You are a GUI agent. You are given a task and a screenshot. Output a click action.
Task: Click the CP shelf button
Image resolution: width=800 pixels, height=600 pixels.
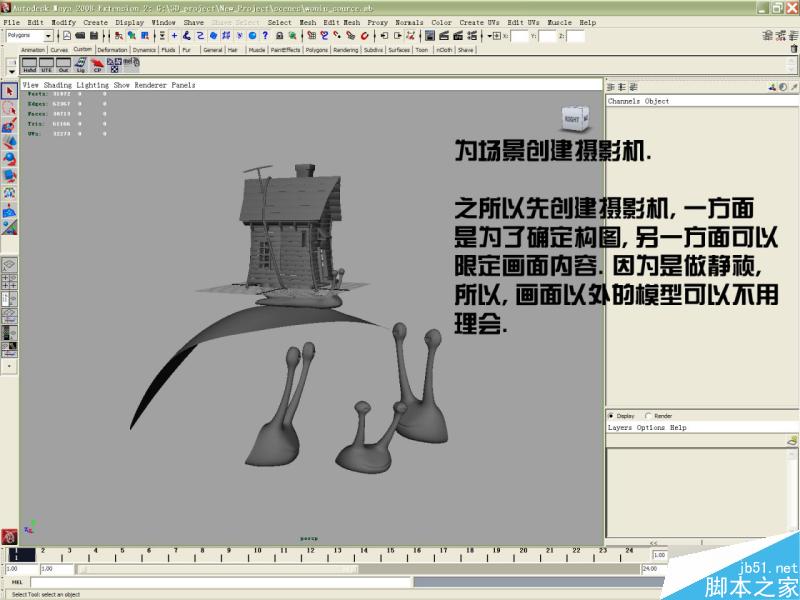tap(97, 65)
